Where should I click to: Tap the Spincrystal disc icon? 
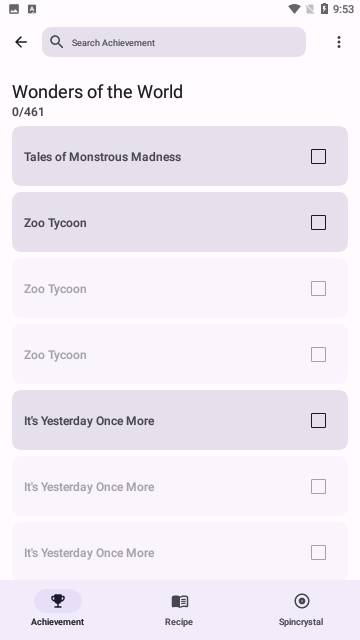coord(302,601)
